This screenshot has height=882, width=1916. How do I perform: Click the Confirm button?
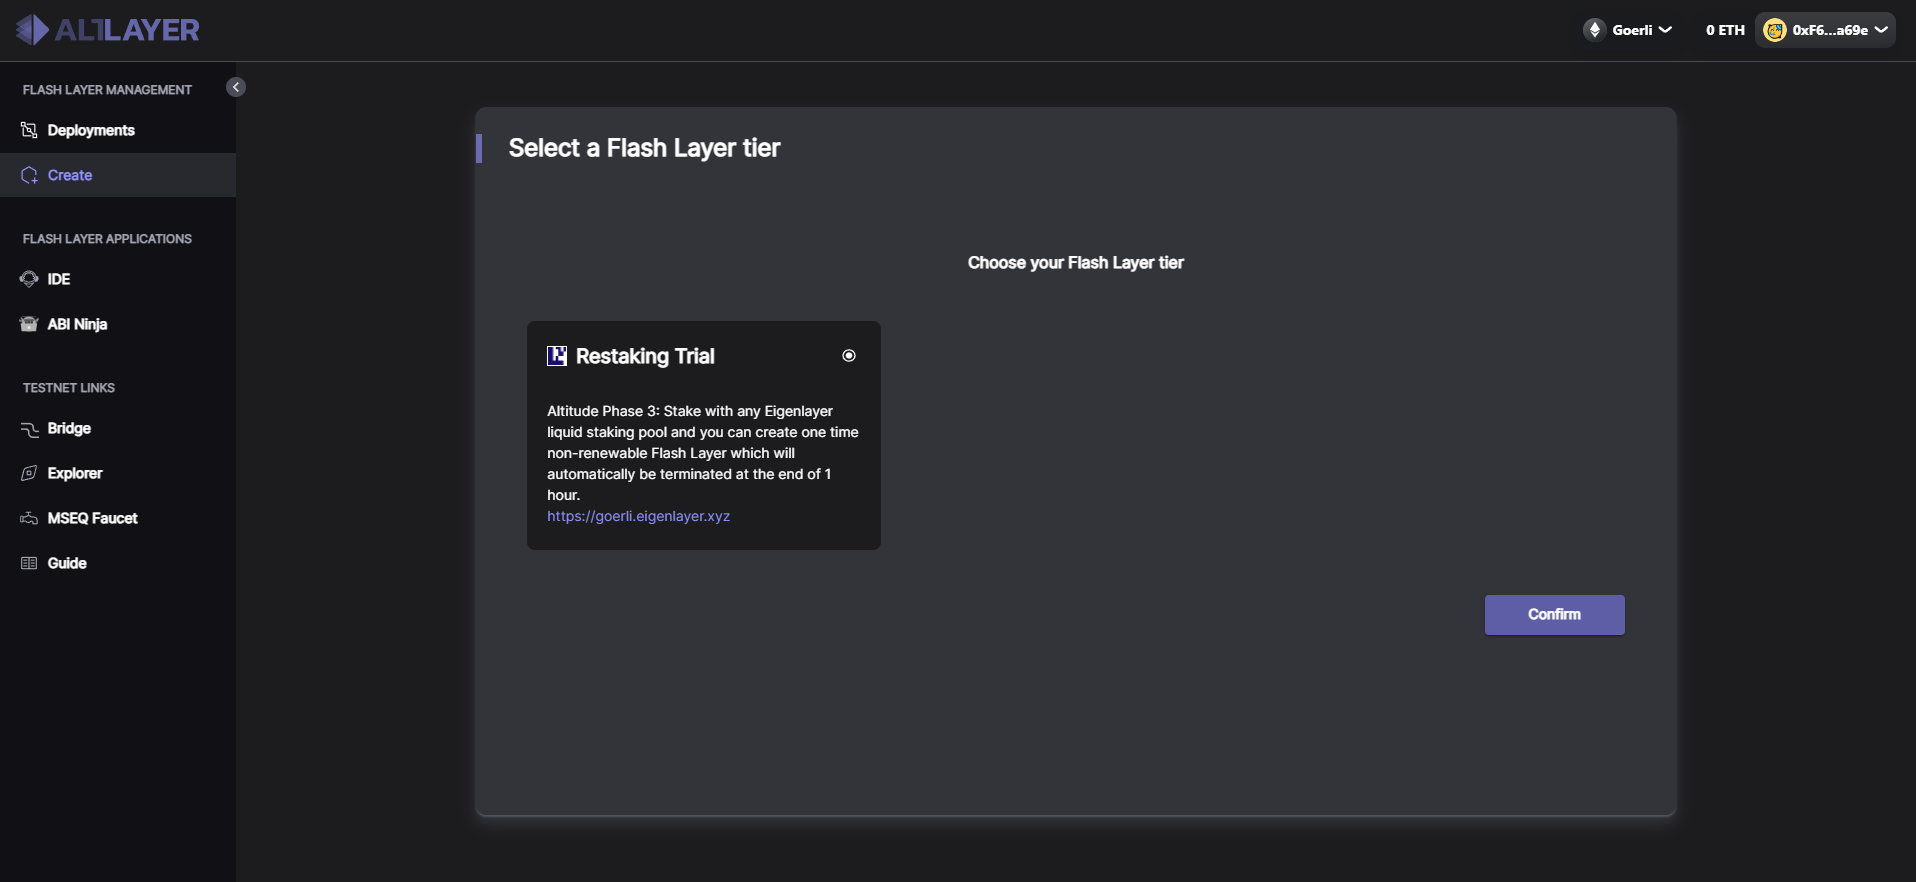[1554, 615]
